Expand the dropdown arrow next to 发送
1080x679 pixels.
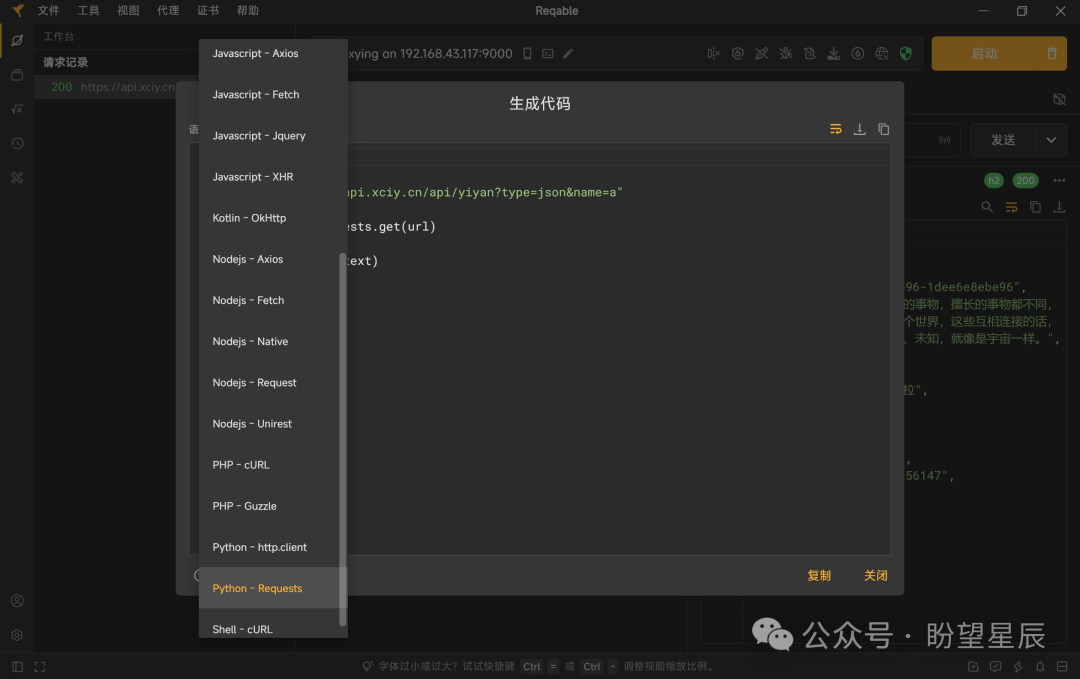1051,140
